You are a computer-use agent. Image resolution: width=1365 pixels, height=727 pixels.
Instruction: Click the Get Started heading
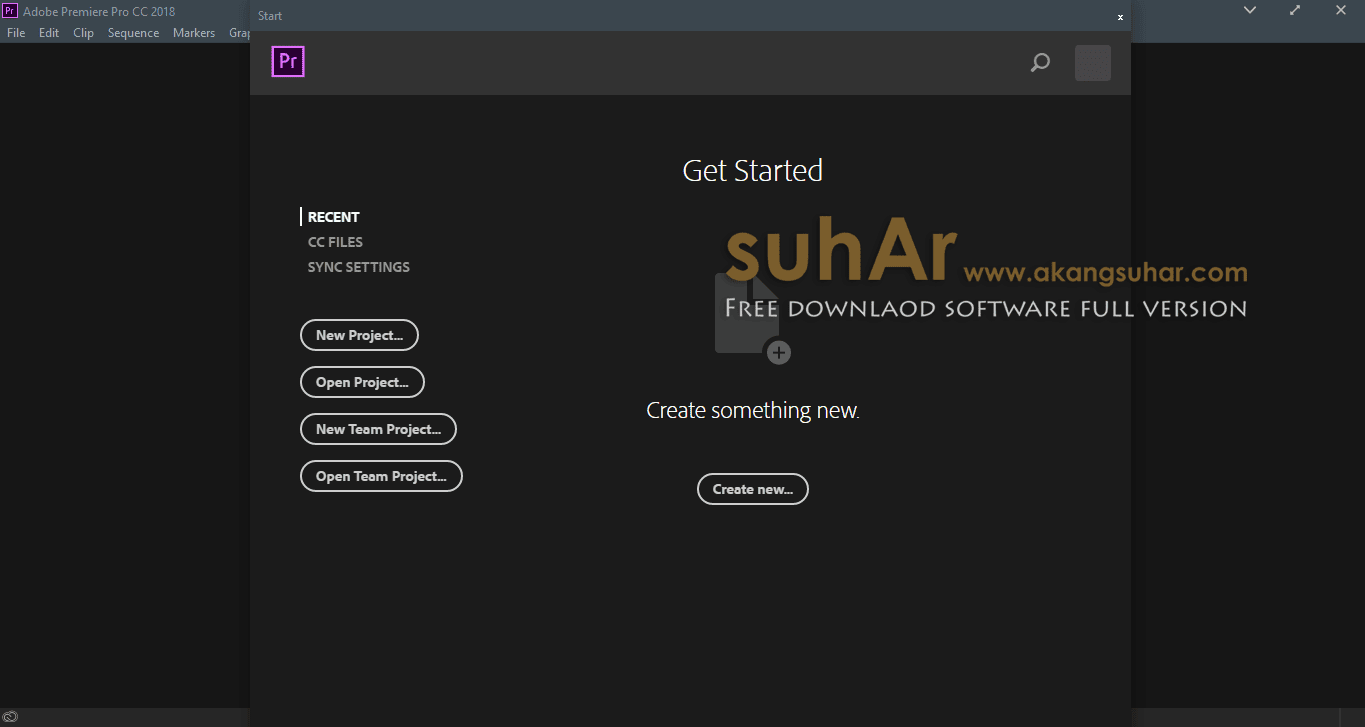(752, 171)
